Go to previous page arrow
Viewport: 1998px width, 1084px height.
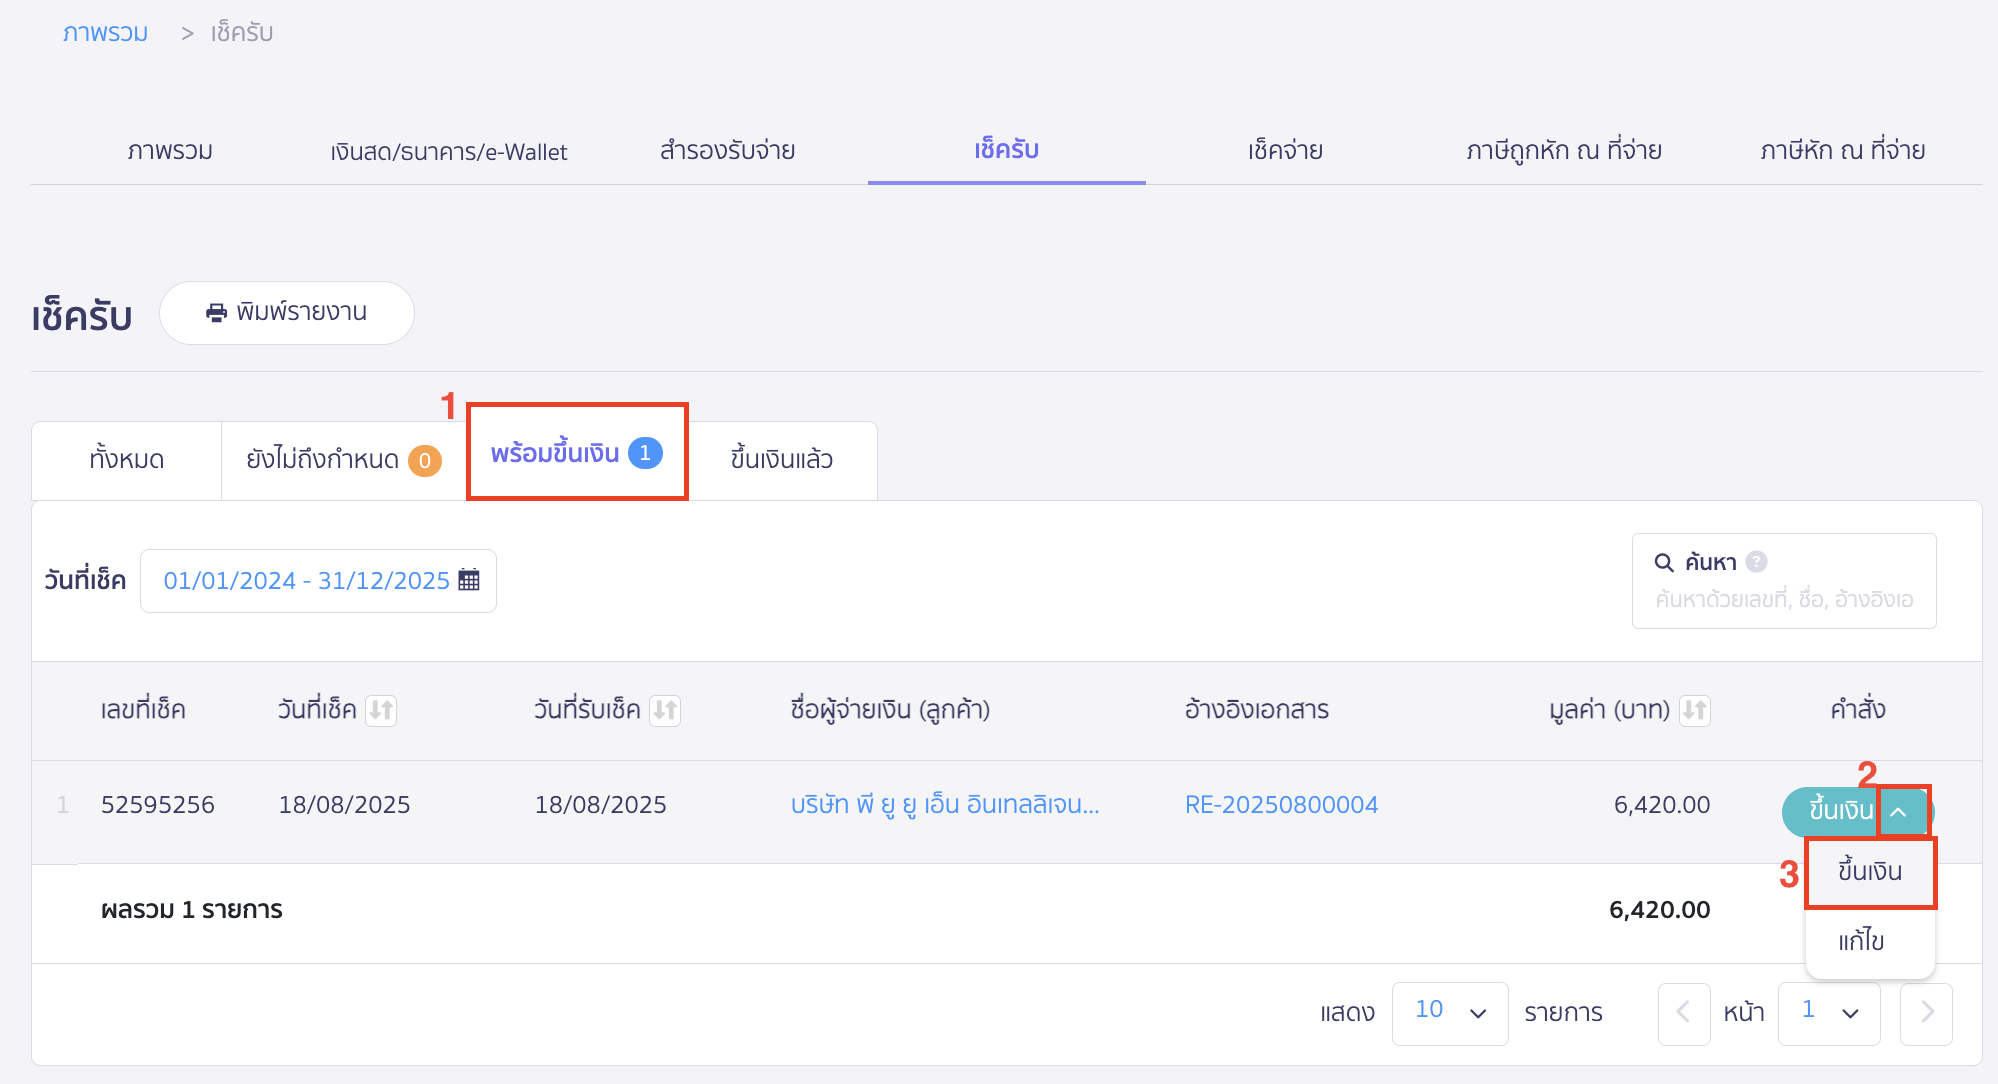coord(1683,1012)
